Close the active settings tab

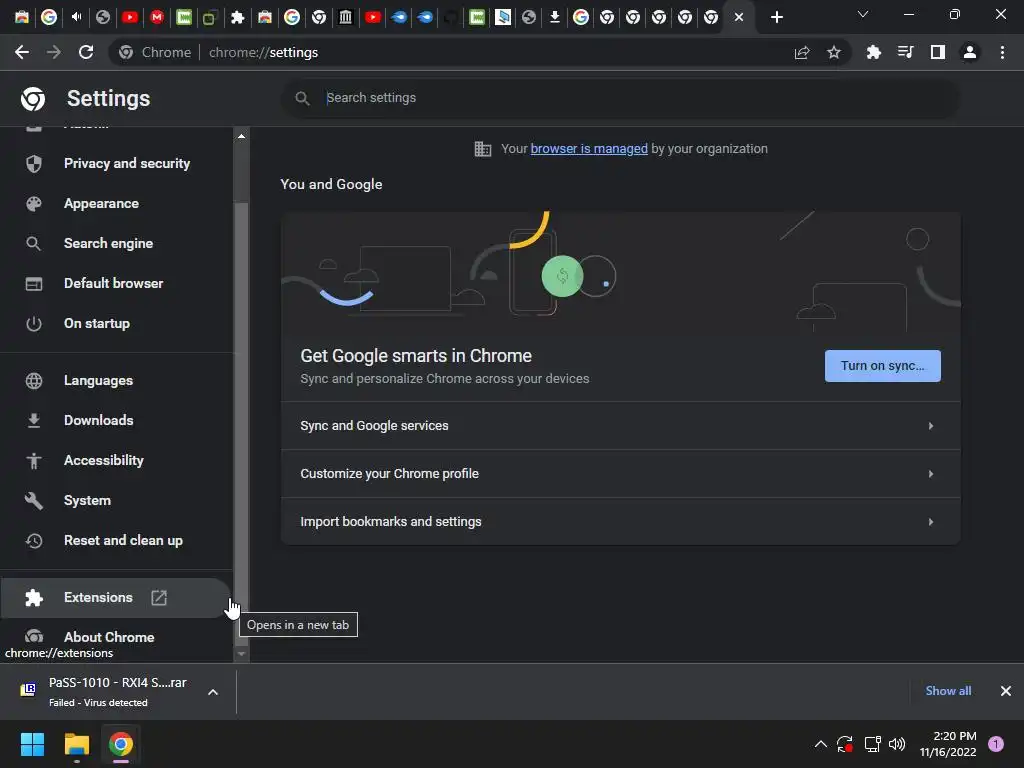click(739, 17)
